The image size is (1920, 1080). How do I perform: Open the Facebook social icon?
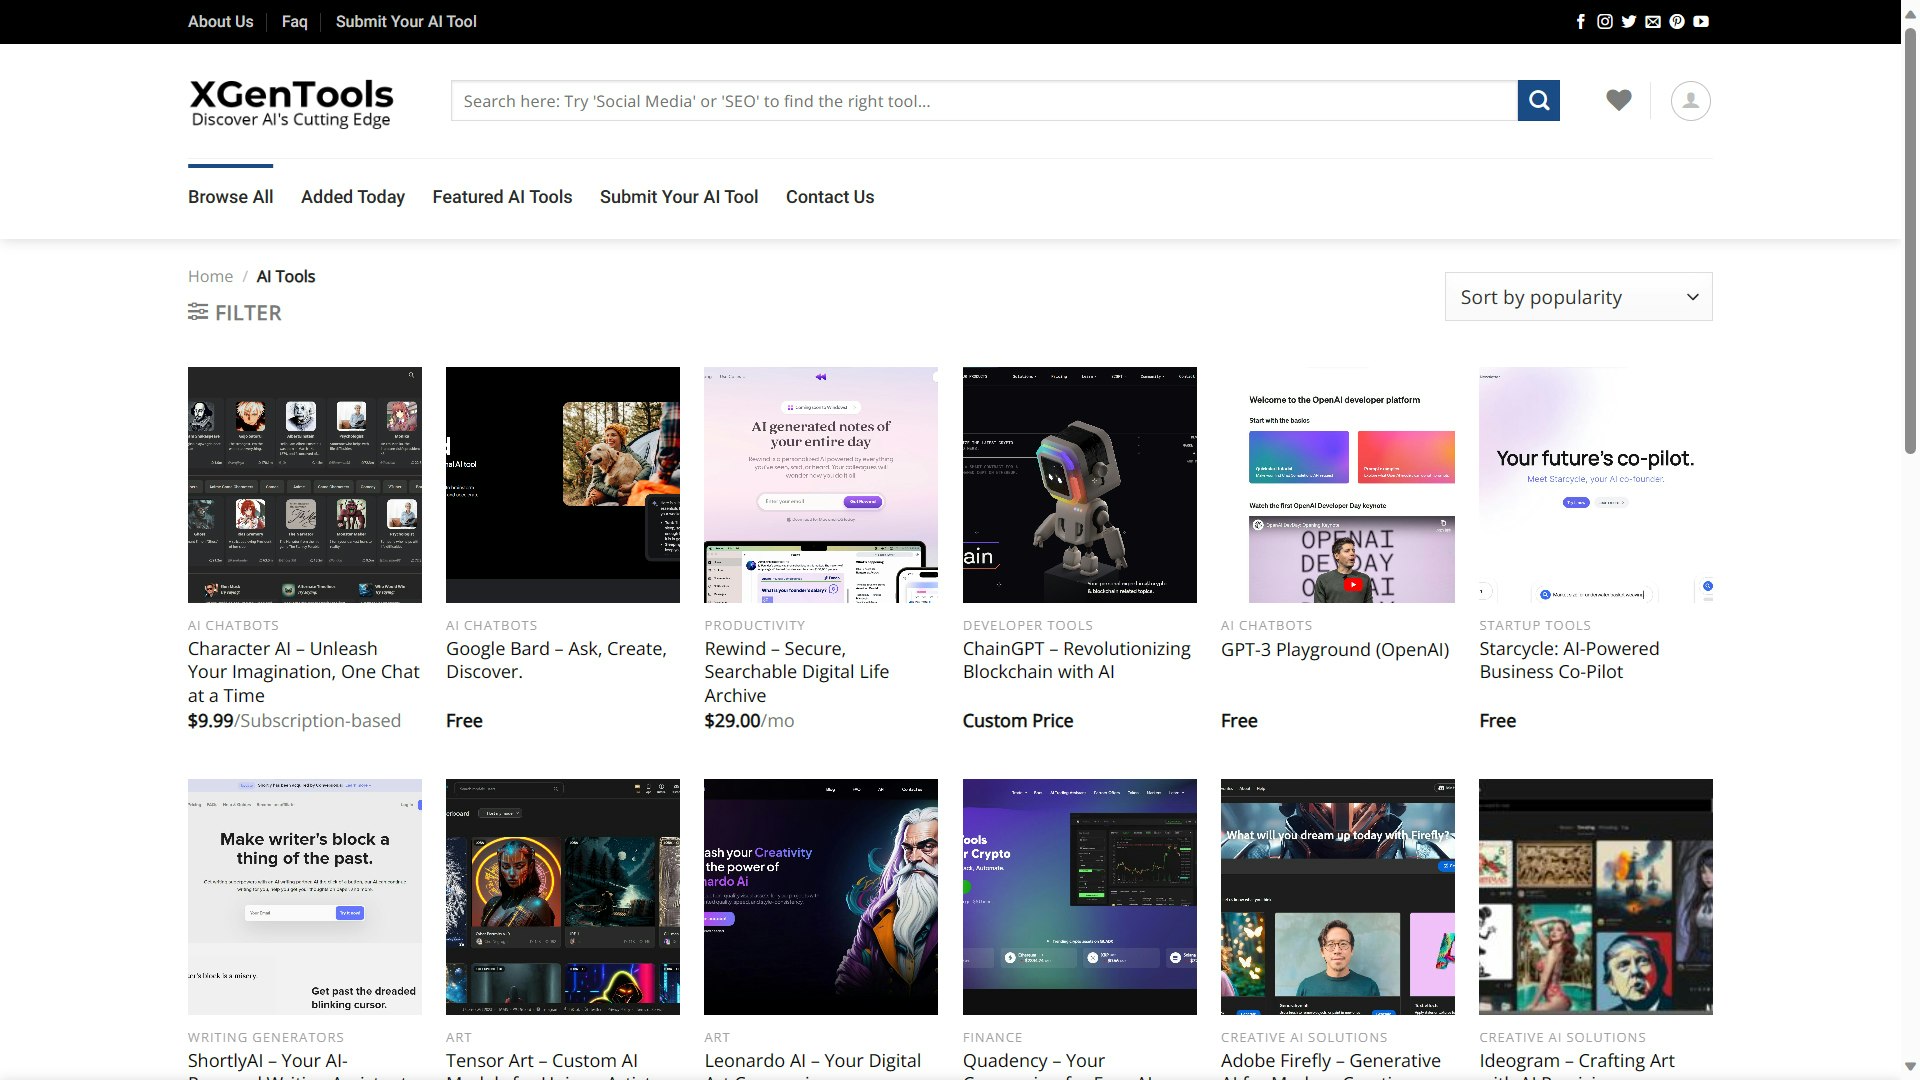coord(1580,21)
